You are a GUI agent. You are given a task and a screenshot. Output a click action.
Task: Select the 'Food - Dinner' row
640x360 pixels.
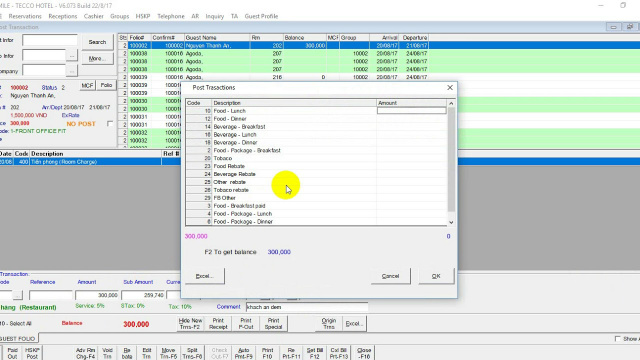click(x=316, y=119)
